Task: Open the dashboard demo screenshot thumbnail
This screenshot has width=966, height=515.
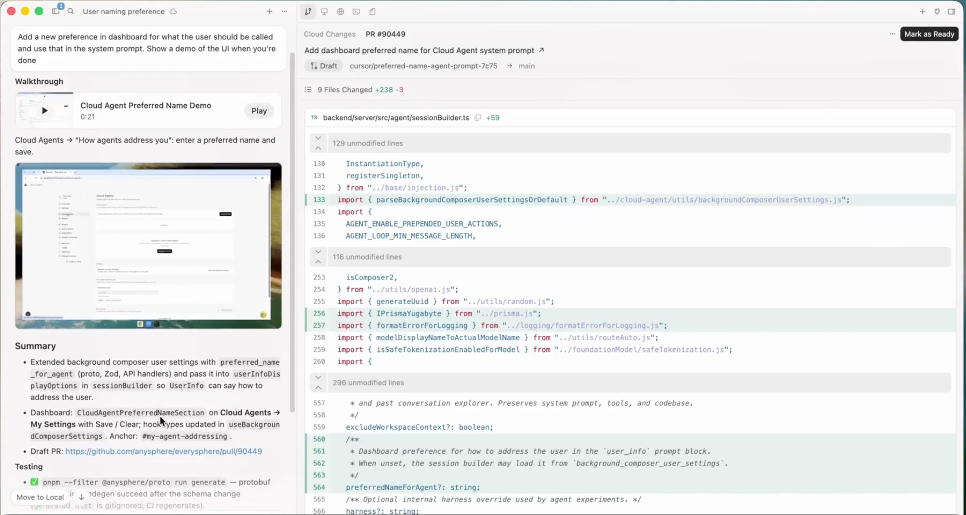Action: pyautogui.click(x=148, y=246)
